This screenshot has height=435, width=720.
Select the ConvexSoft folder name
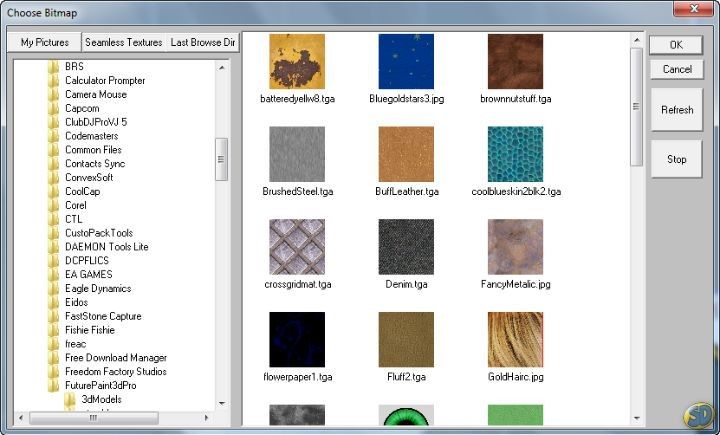click(89, 177)
